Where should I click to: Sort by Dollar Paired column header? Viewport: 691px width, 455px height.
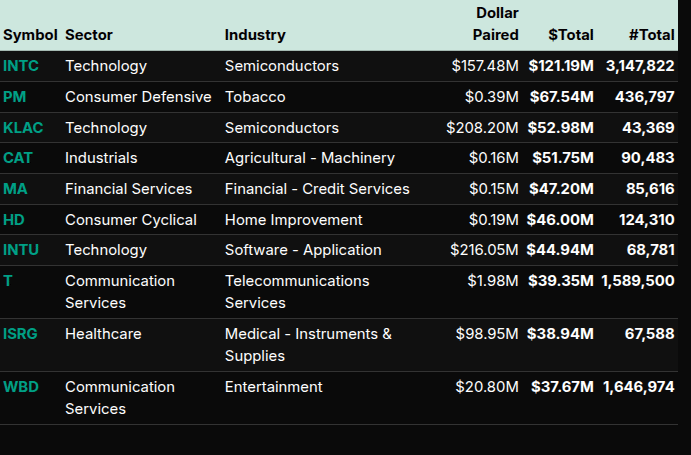tap(496, 24)
